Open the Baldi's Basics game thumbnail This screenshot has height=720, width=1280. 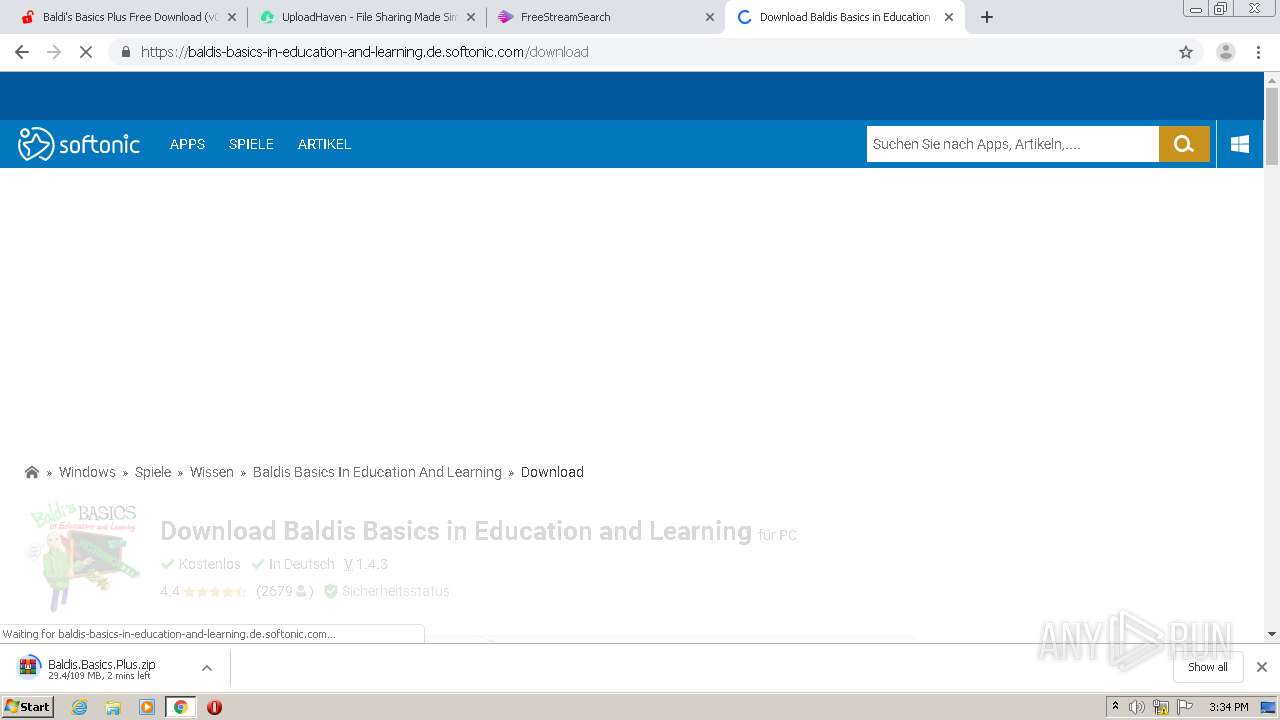(82, 555)
